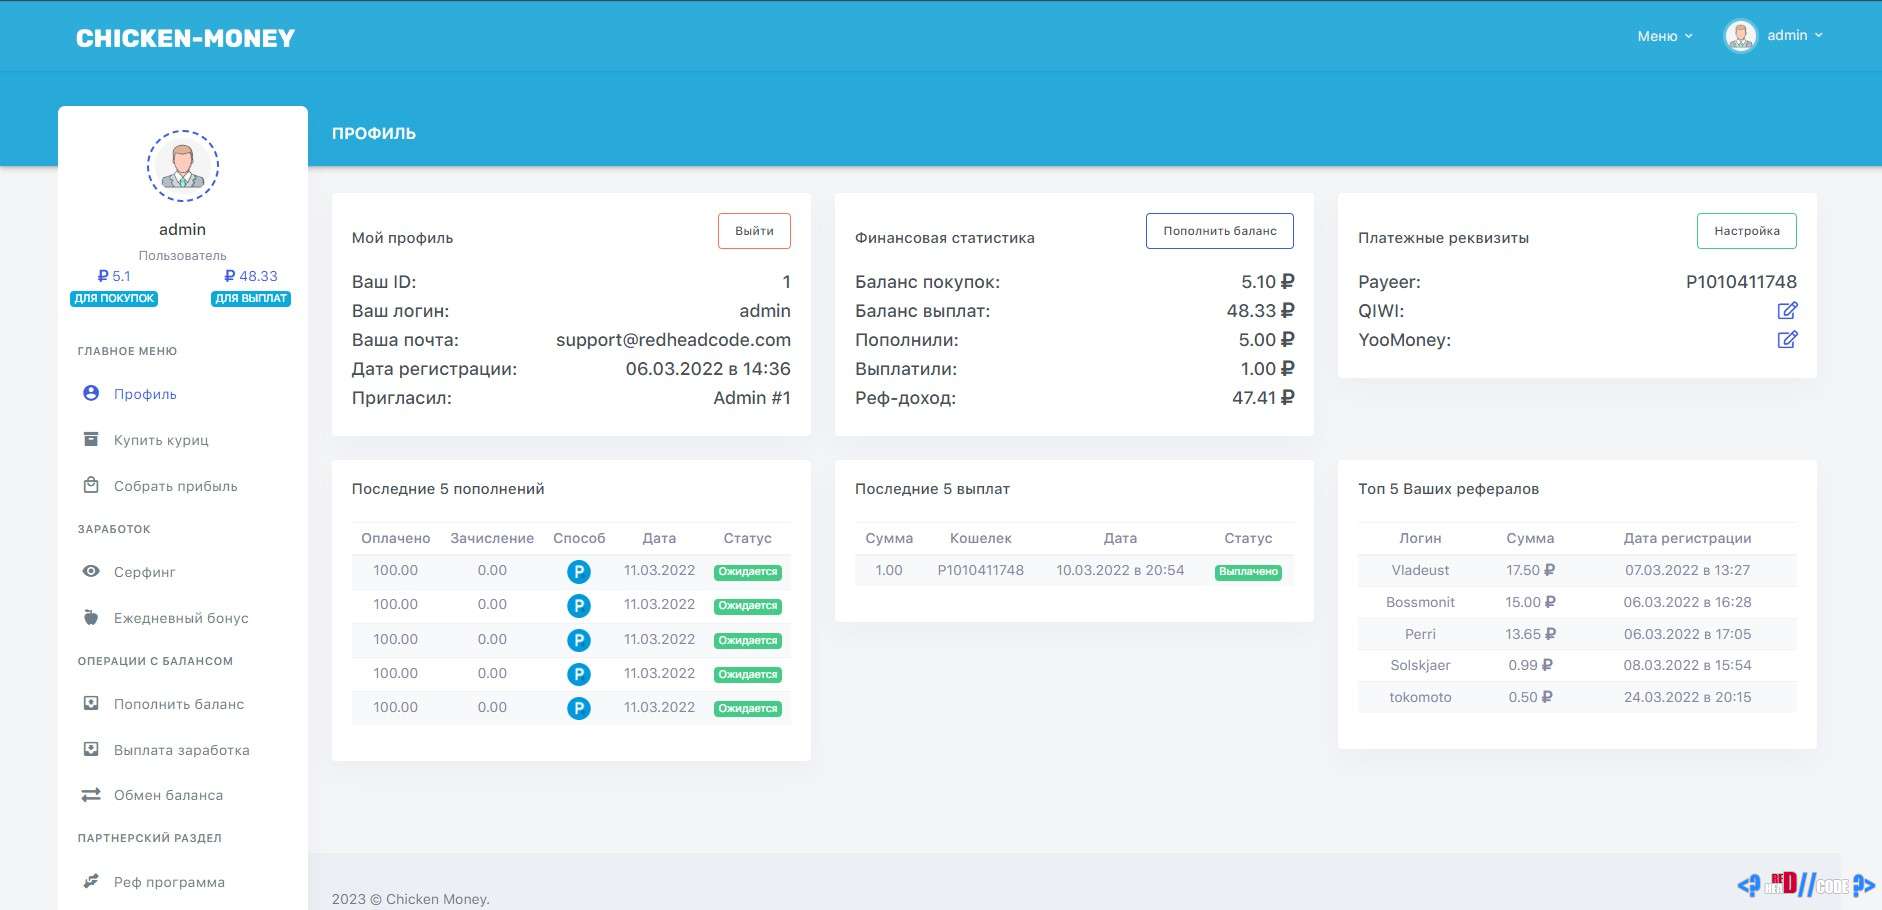Screen dimensions: 1882x910
Task: Click the Payeer icon in fifth deposit row
Action: tap(579, 708)
